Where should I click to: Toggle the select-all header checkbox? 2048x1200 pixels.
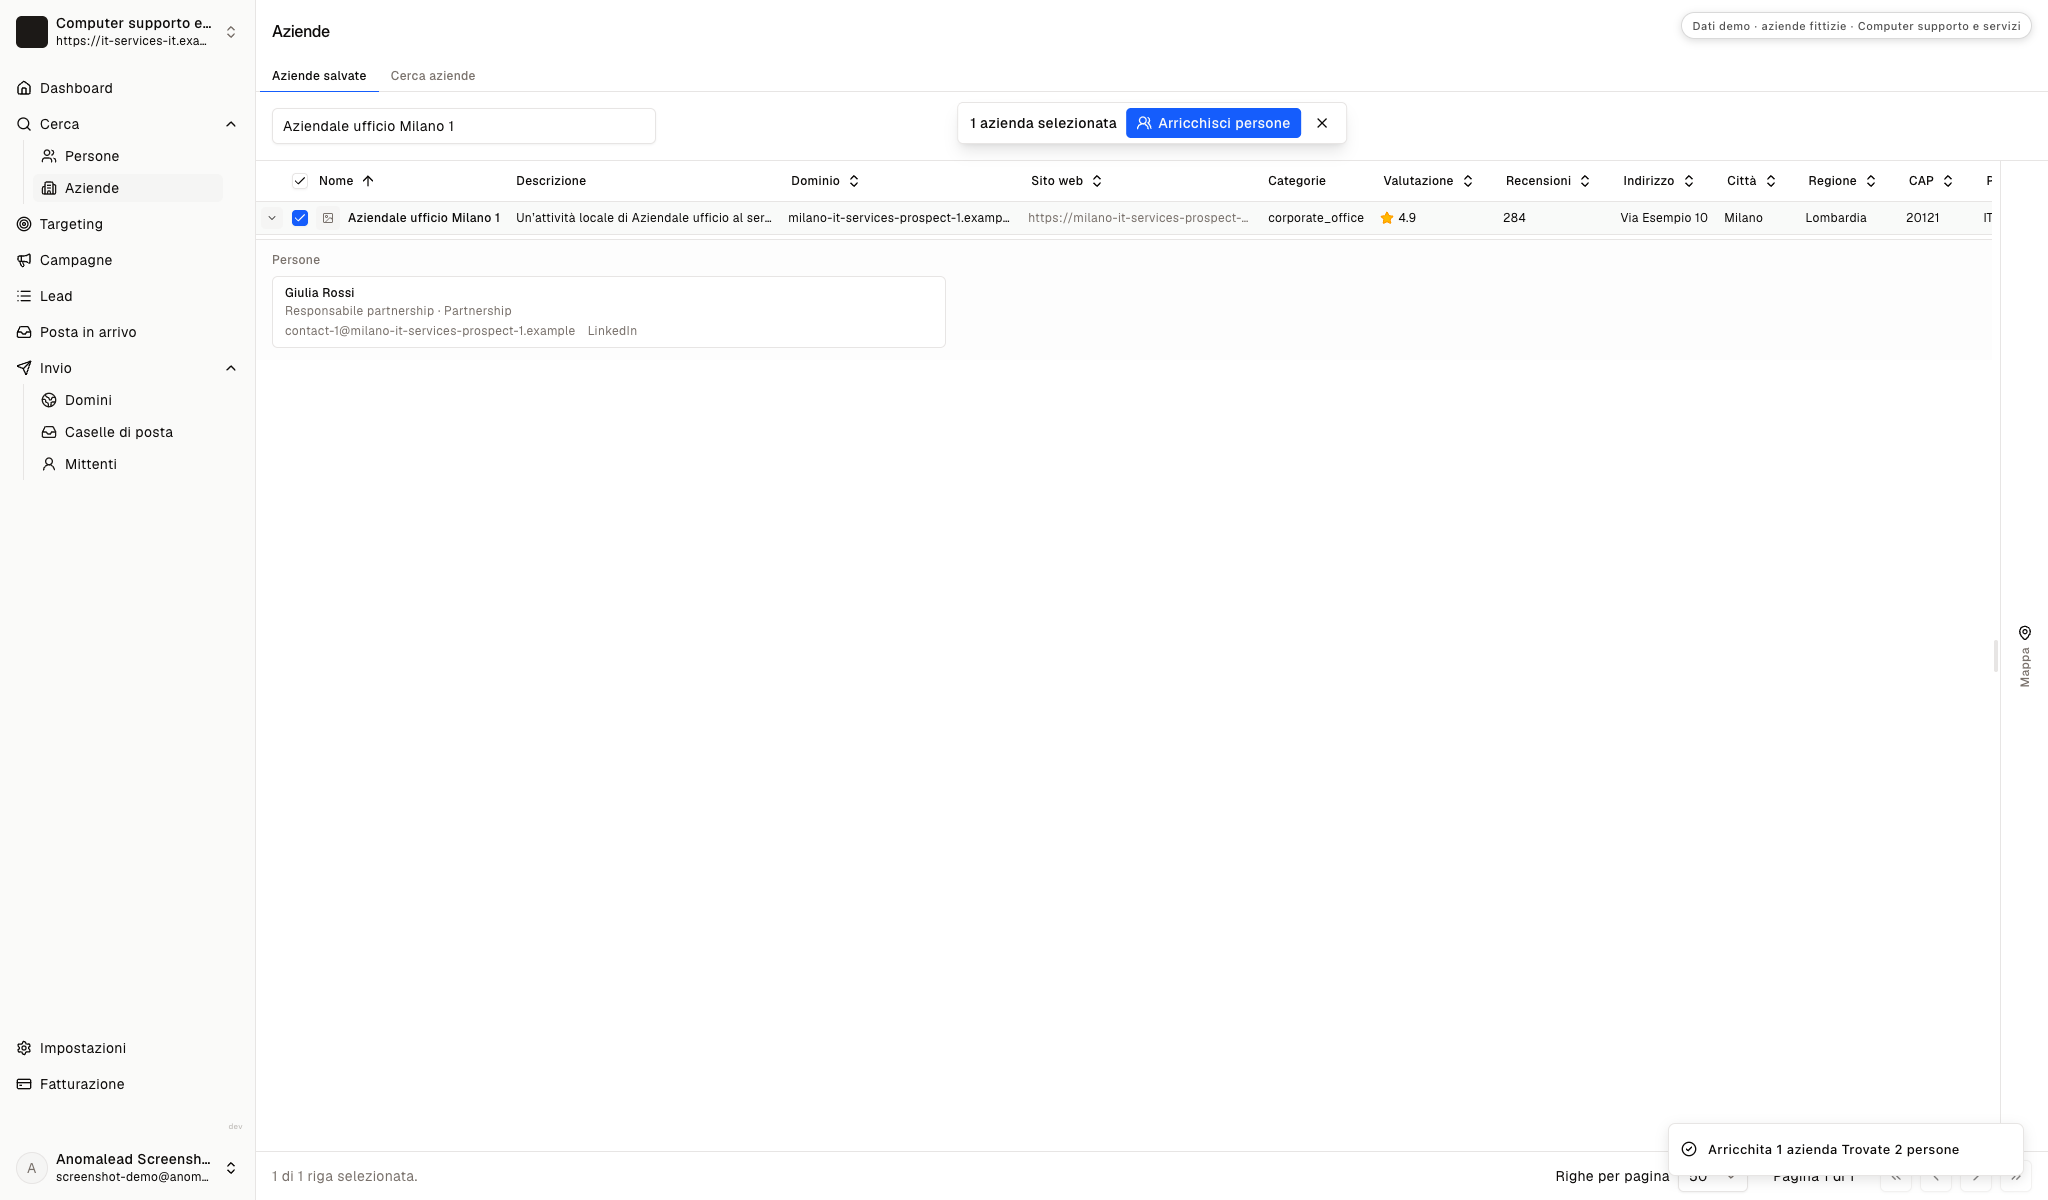point(300,181)
